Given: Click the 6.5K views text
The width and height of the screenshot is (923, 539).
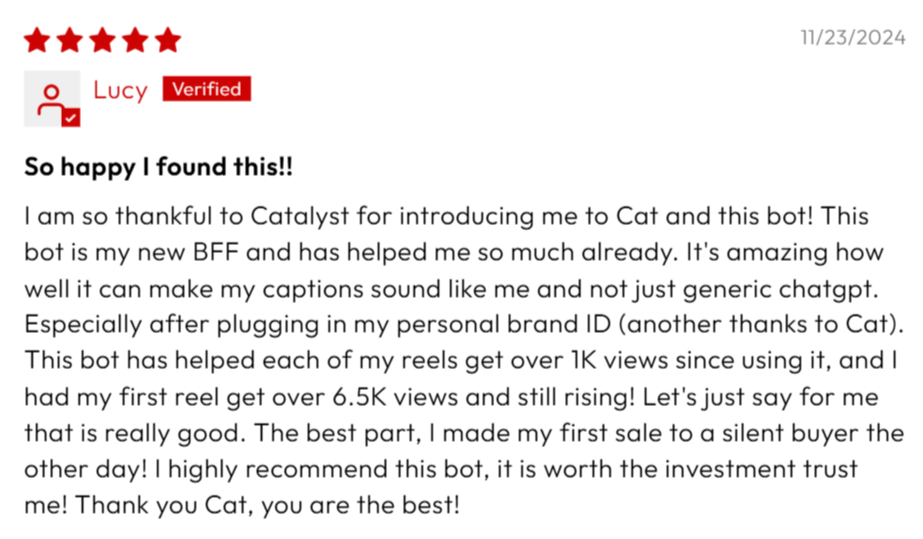Looking at the screenshot, I should tap(395, 397).
